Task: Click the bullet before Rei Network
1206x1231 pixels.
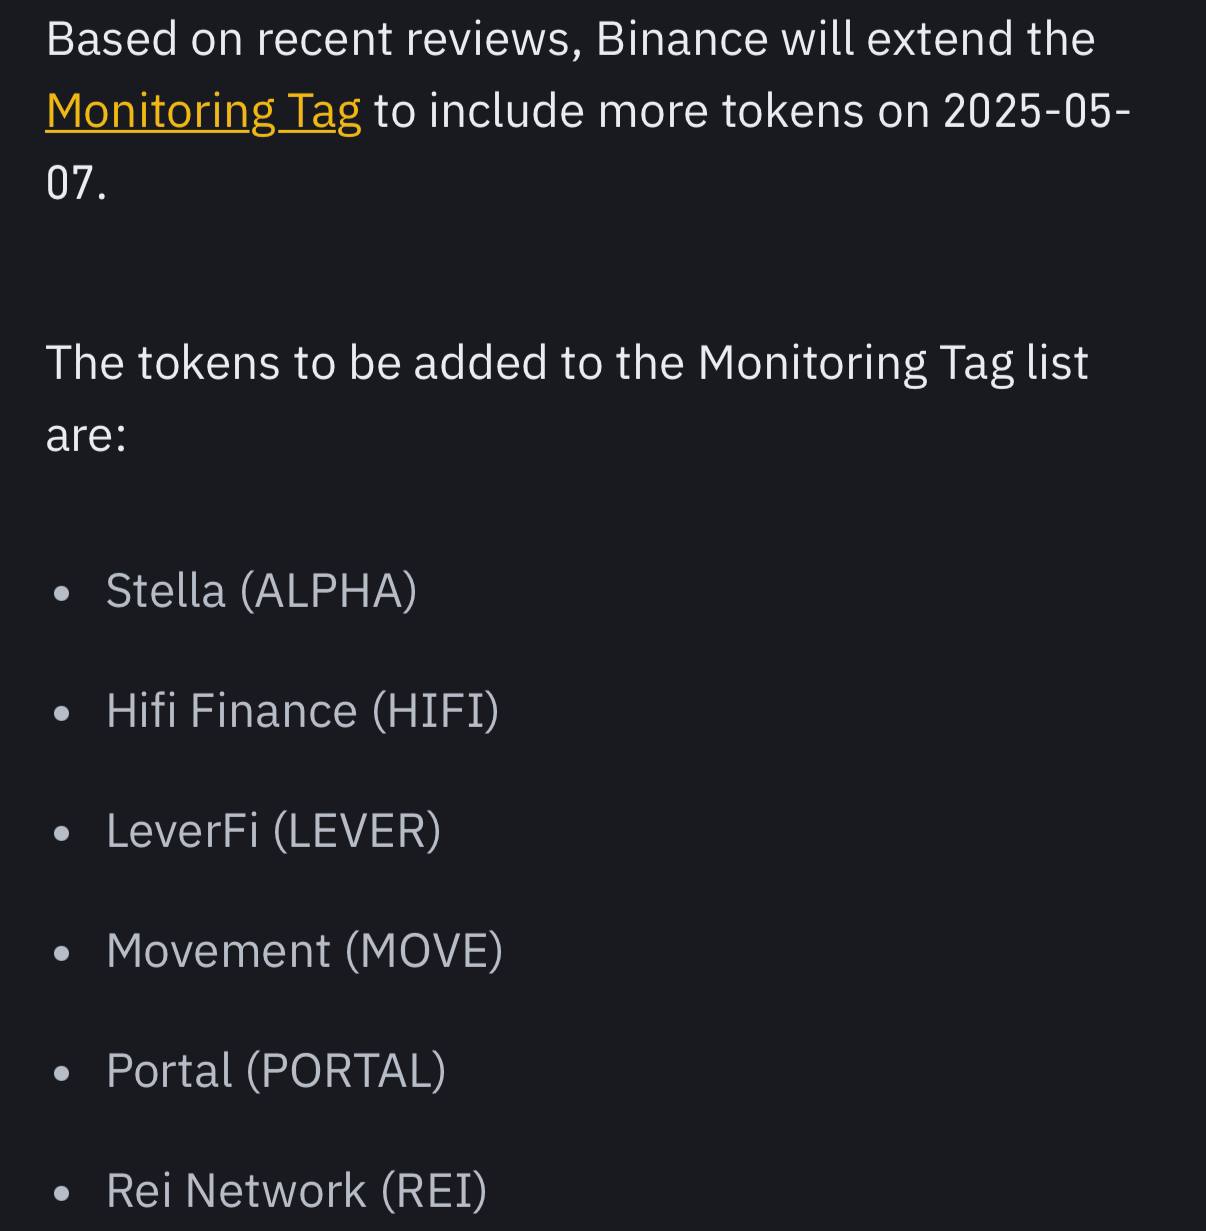Action: pos(62,1194)
